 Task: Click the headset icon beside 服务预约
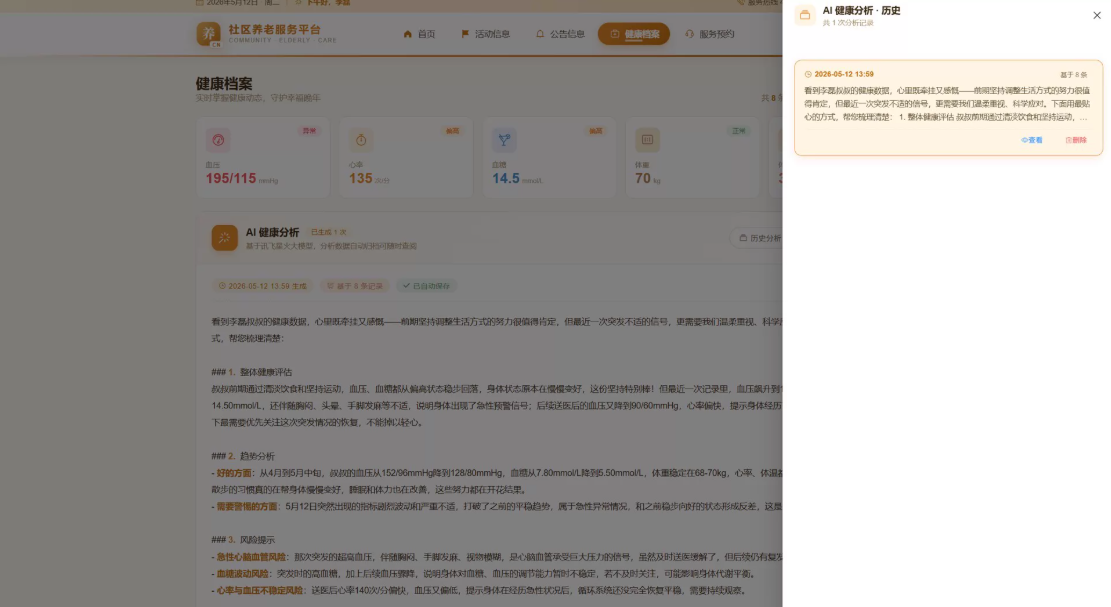[689, 34]
